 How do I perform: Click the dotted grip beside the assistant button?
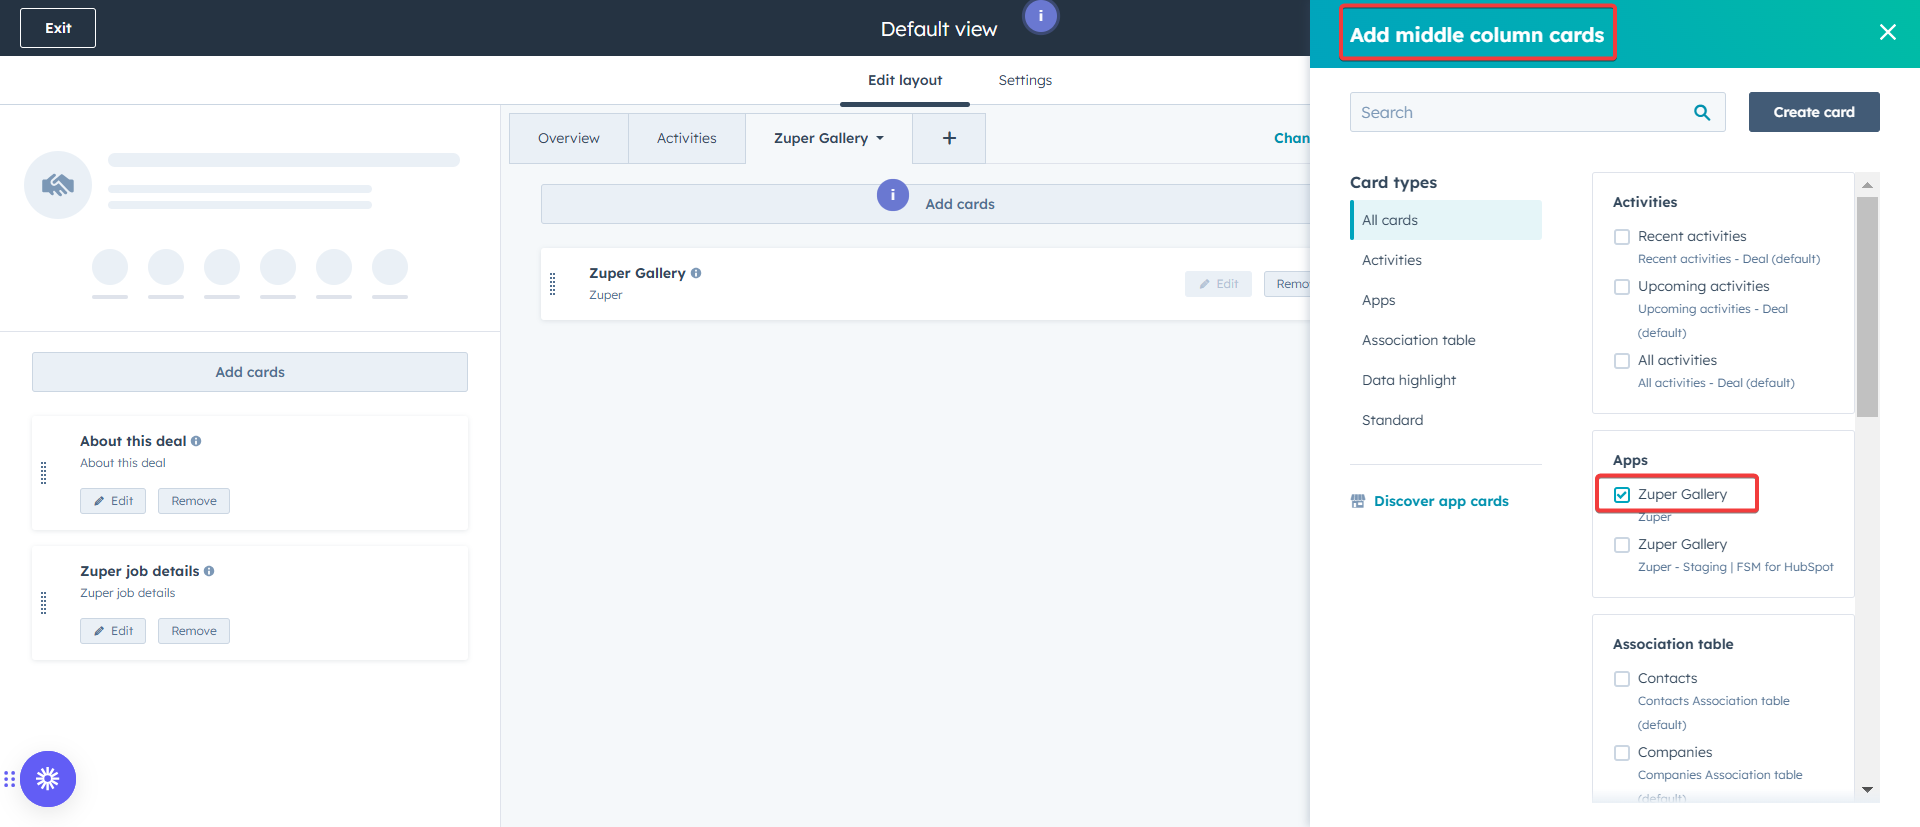coord(9,779)
